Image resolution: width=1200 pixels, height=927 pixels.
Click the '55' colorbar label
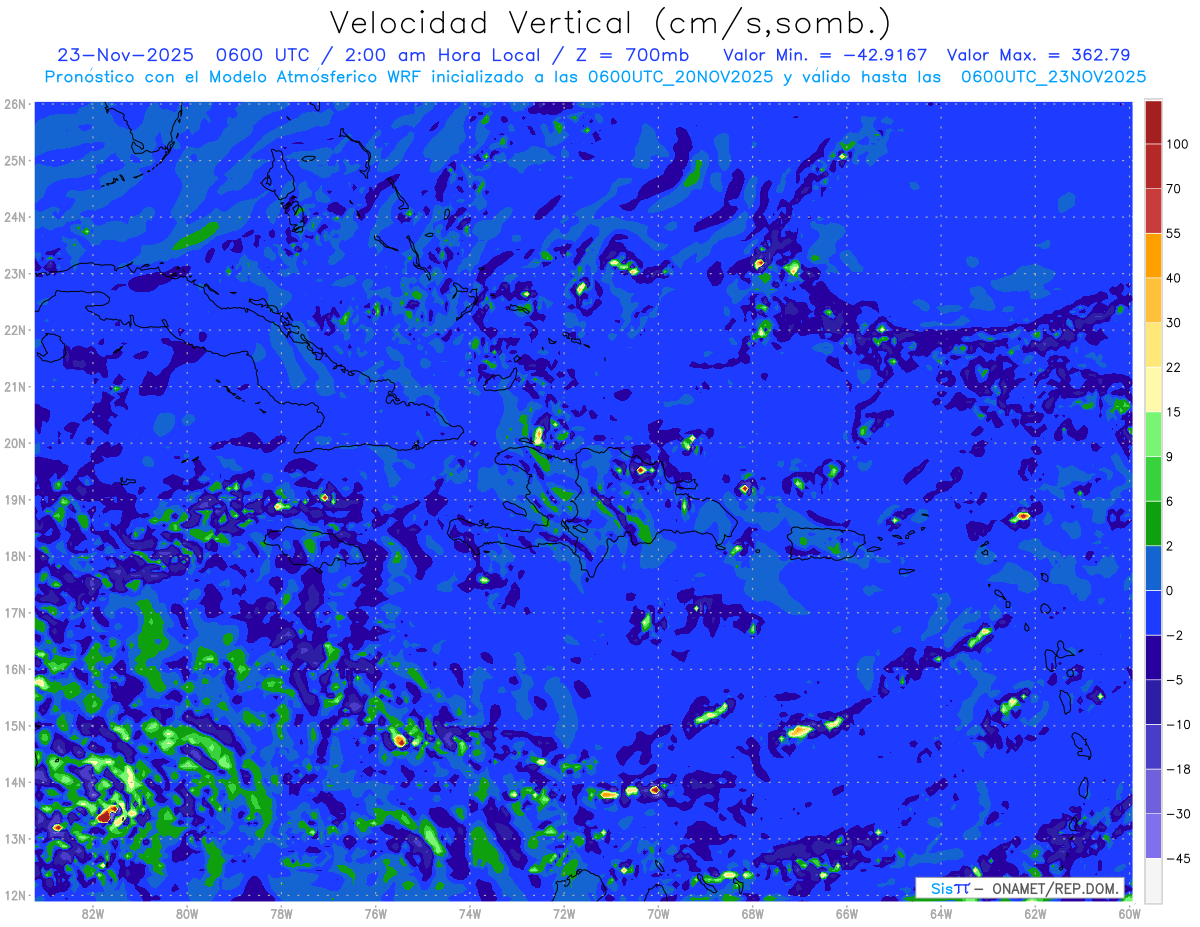coord(1174,233)
